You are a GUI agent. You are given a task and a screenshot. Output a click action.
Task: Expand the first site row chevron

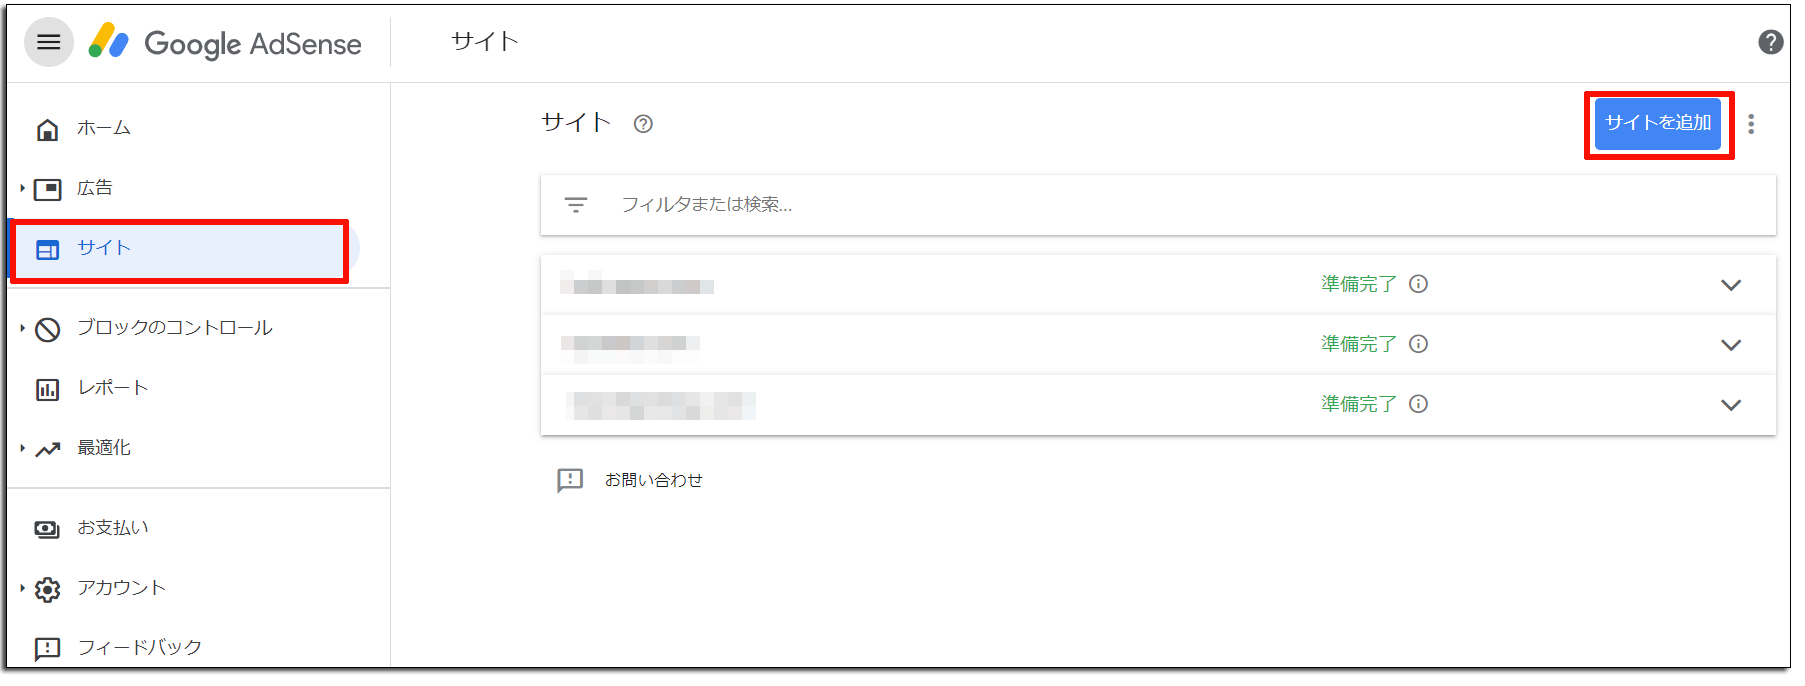pos(1731,285)
